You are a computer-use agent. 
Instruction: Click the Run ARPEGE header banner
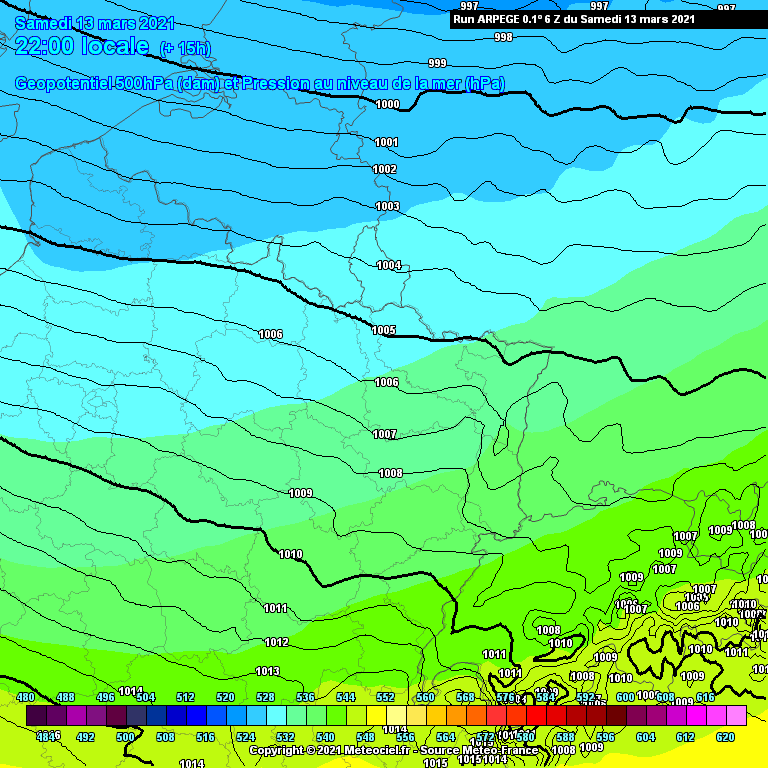point(573,18)
